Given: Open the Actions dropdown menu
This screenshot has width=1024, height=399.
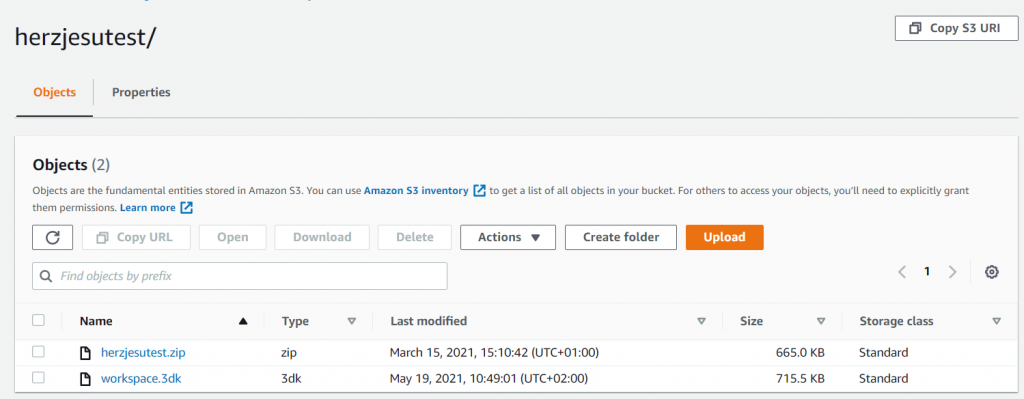Looking at the screenshot, I should (x=508, y=238).
